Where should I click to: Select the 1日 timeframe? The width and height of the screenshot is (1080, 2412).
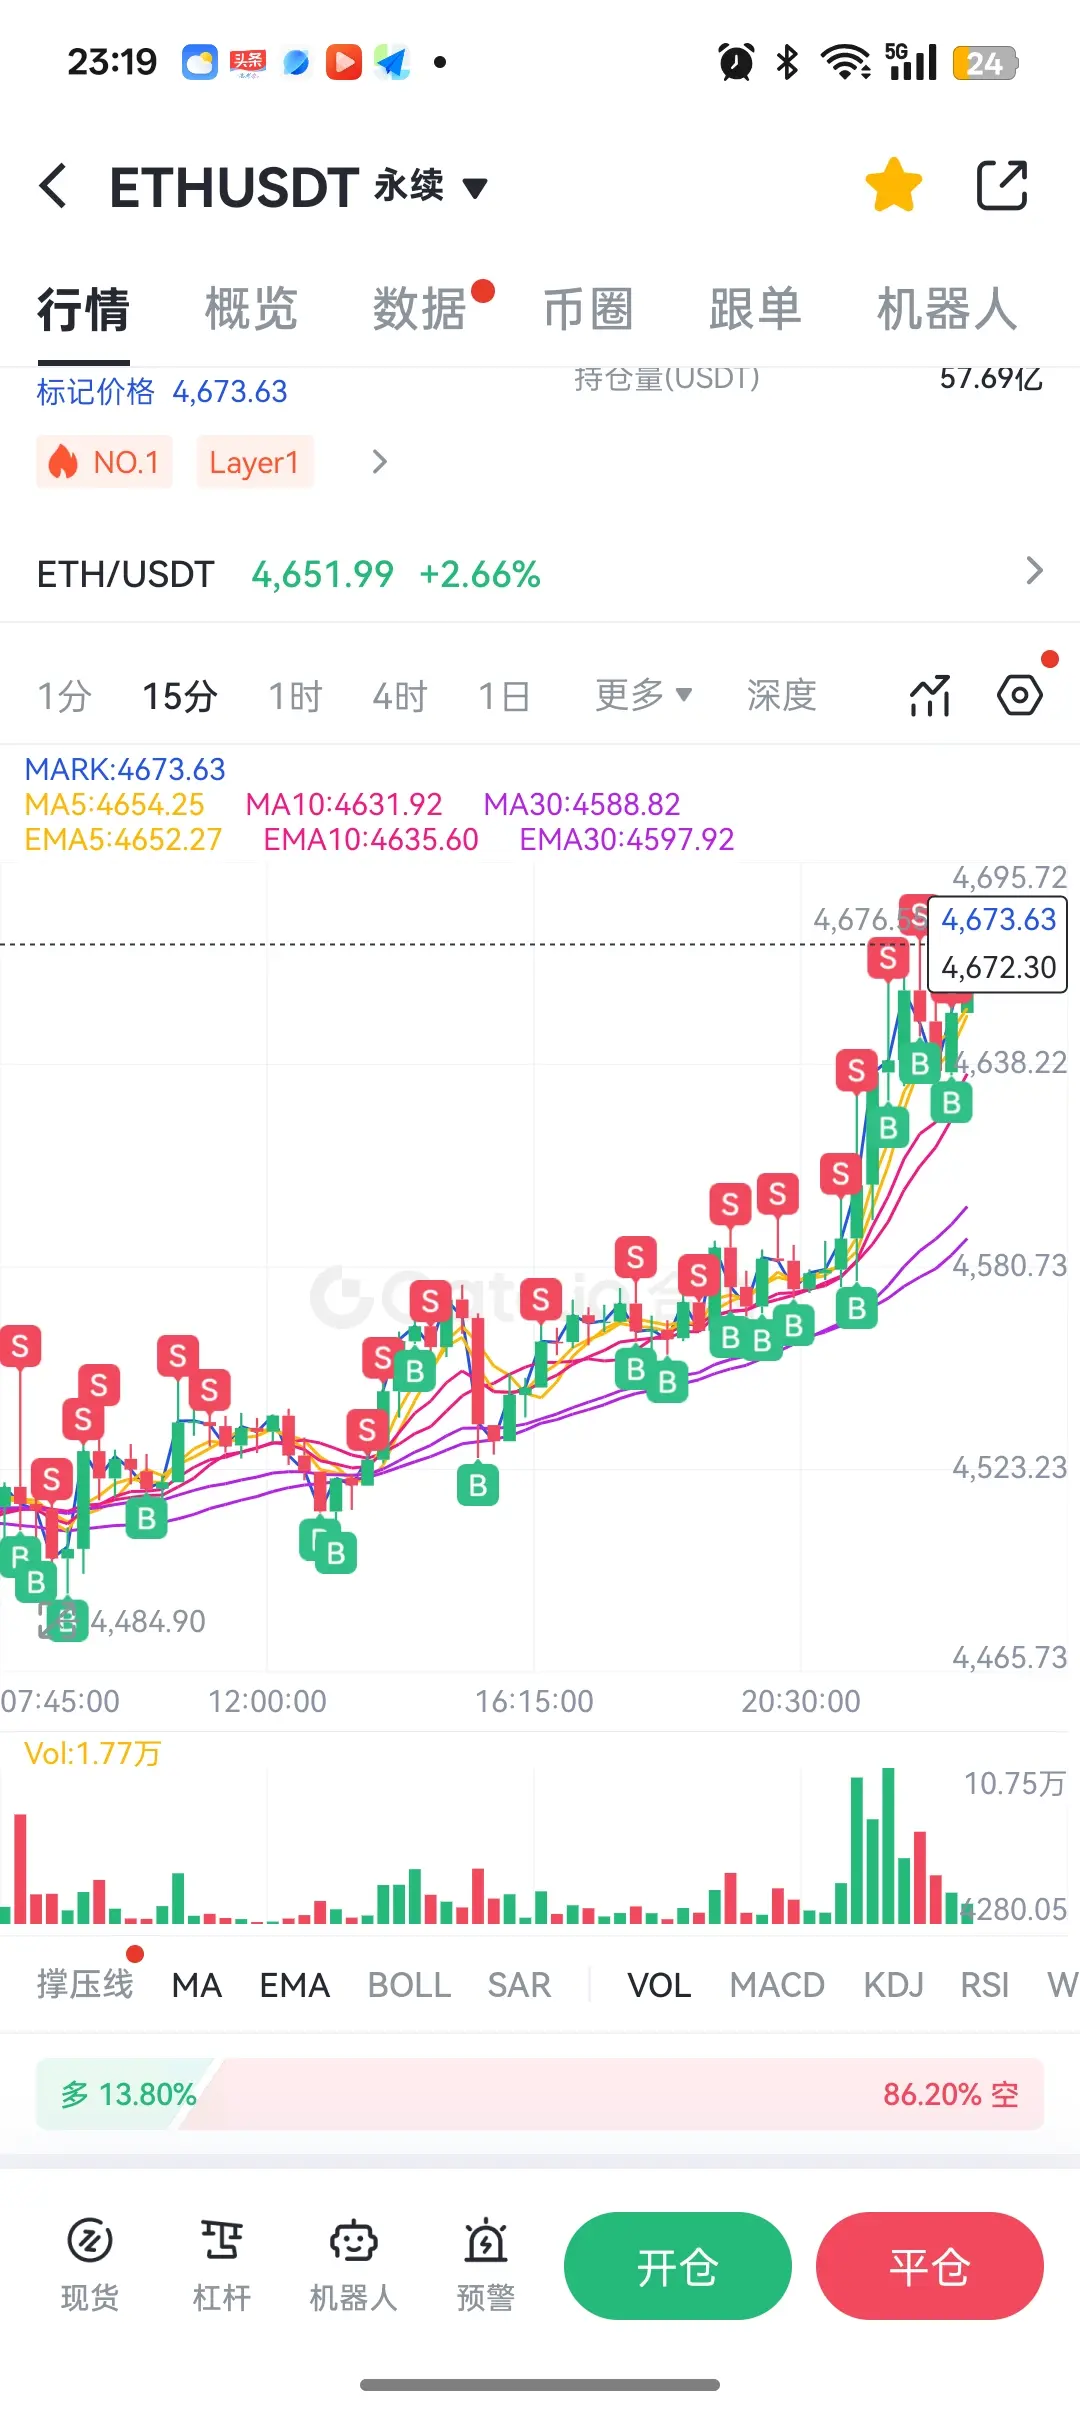(504, 696)
